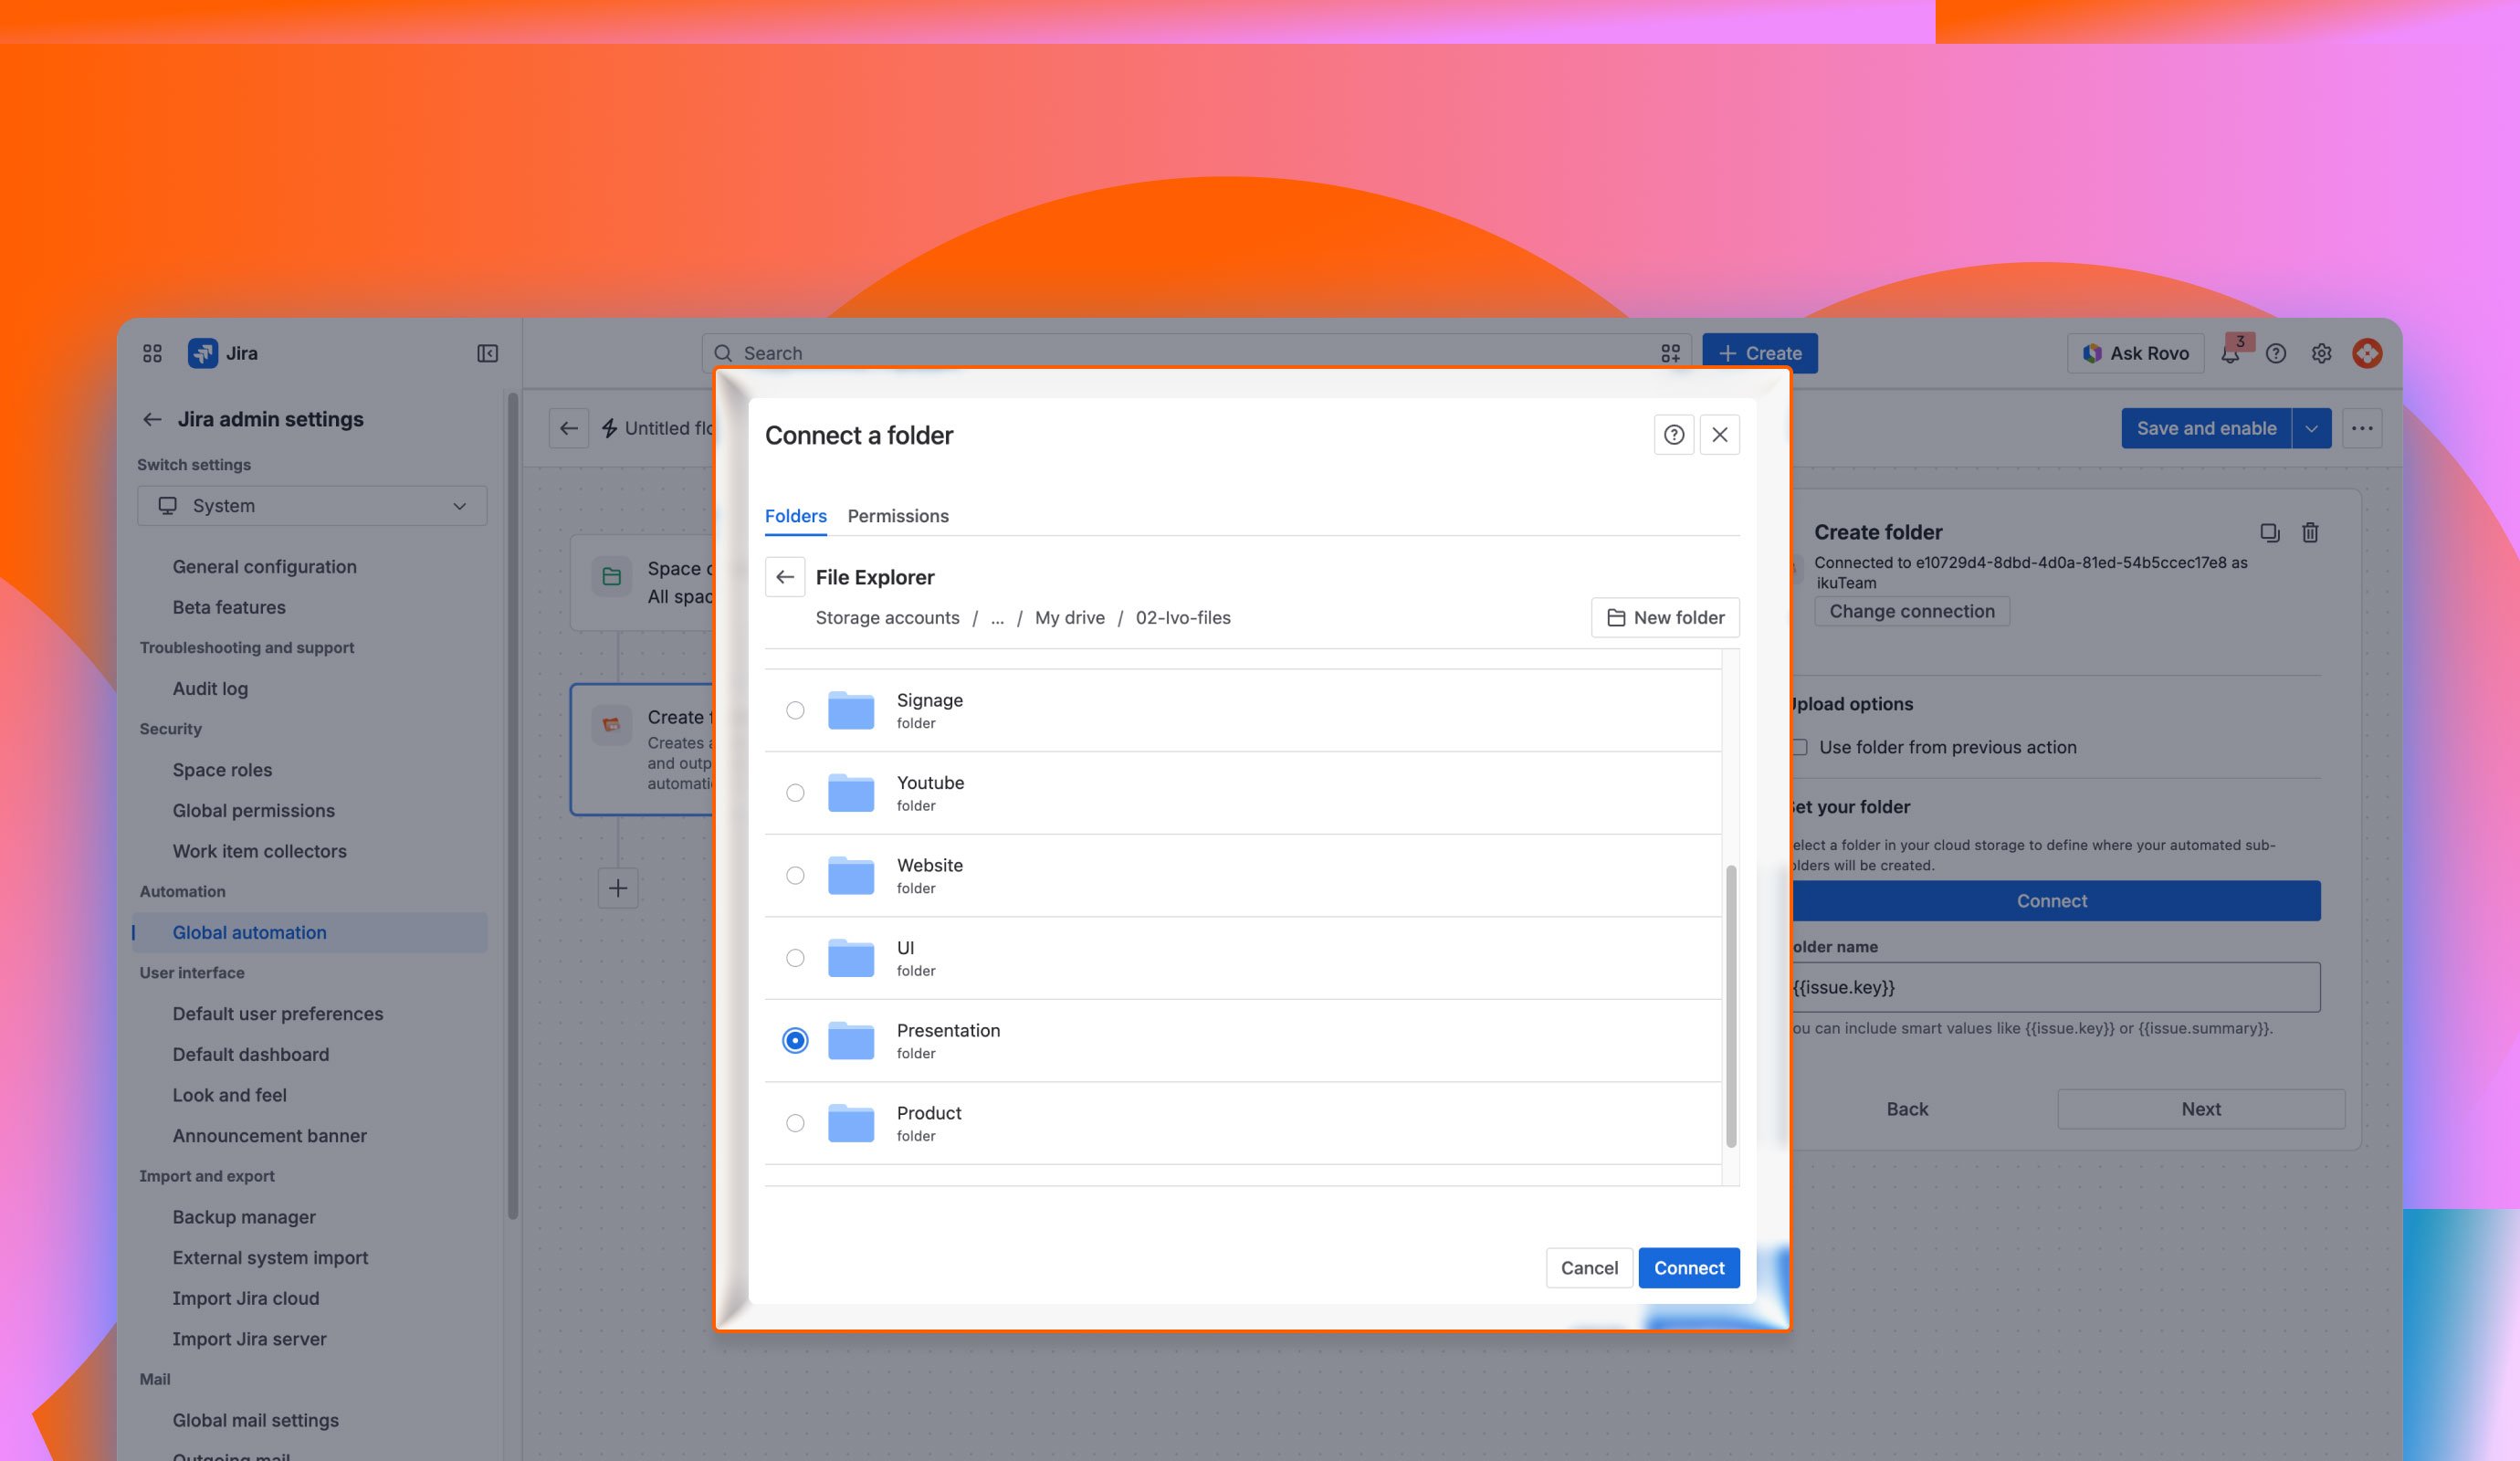2520x1461 pixels.
Task: Click the left sidebar scrollbar
Action: coord(513,805)
